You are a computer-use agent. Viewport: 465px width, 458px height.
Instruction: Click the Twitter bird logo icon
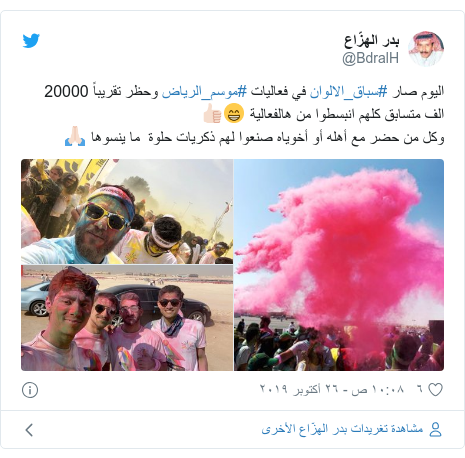pos(31,41)
